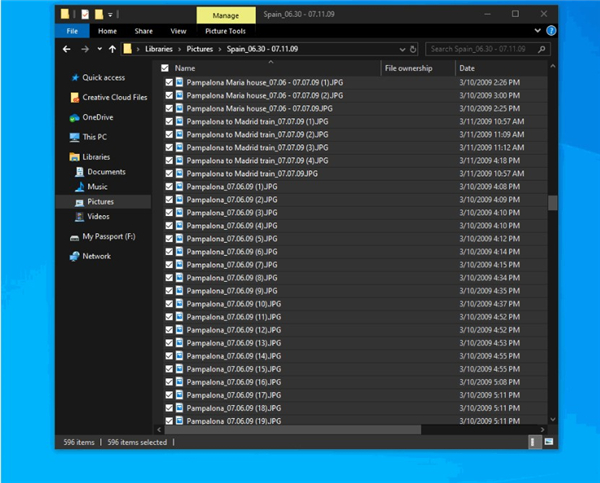600x483 pixels.
Task: Go back using the Back arrow
Action: pos(64,48)
